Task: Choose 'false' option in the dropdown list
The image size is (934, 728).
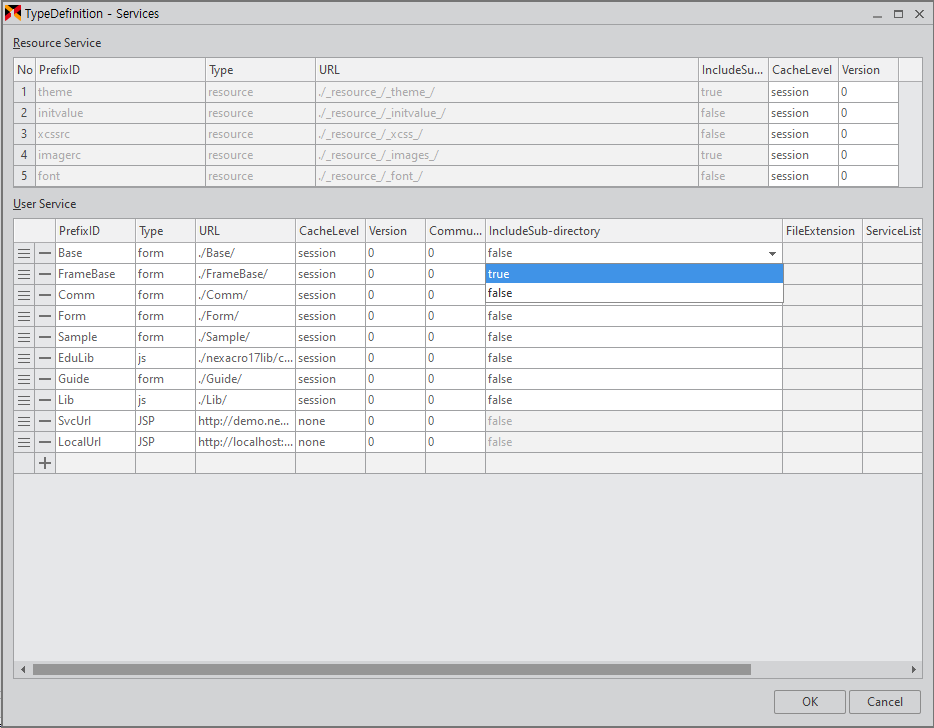Action: tap(633, 293)
